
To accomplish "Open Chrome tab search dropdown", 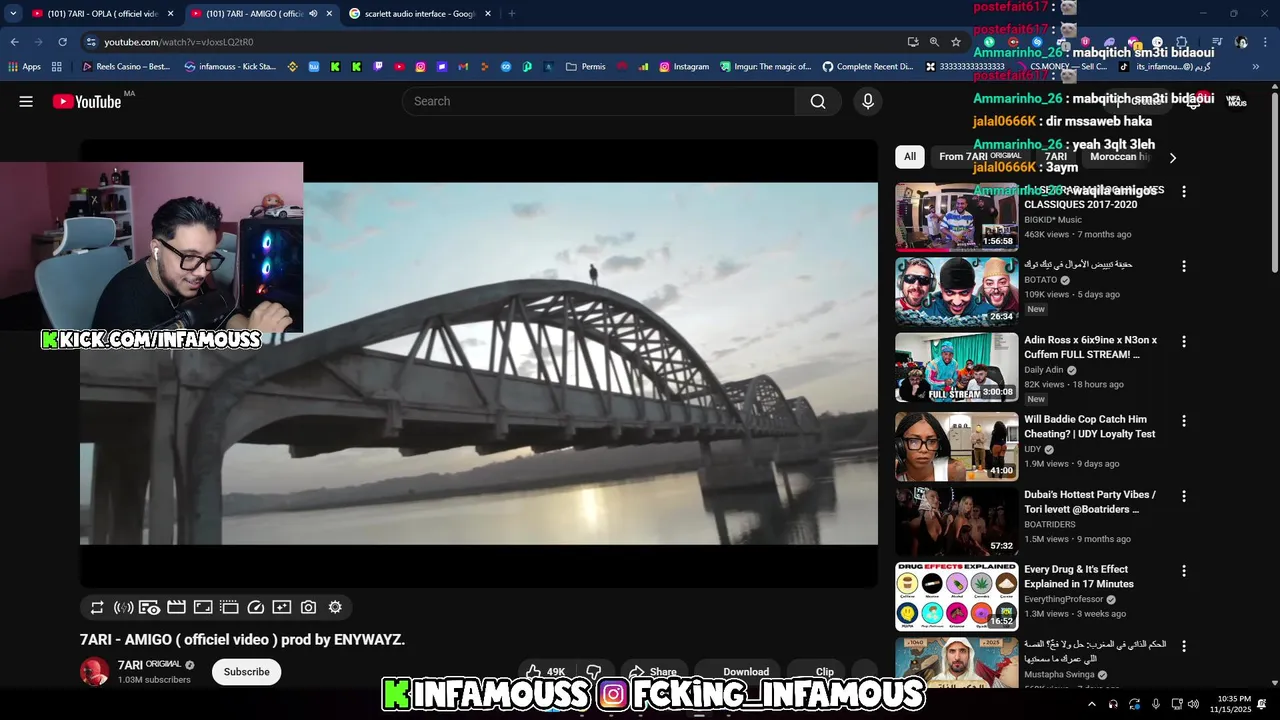I will 13,14.
